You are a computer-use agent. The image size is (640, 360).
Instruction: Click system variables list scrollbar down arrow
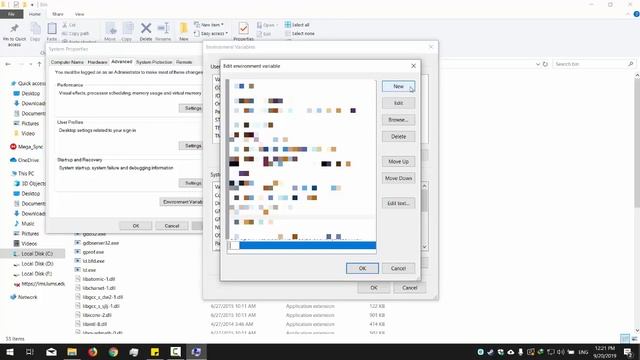pos(424,247)
